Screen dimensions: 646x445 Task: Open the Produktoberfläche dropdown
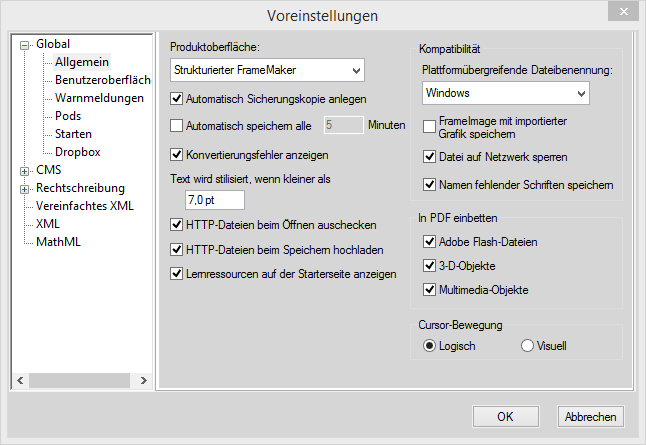[267, 70]
